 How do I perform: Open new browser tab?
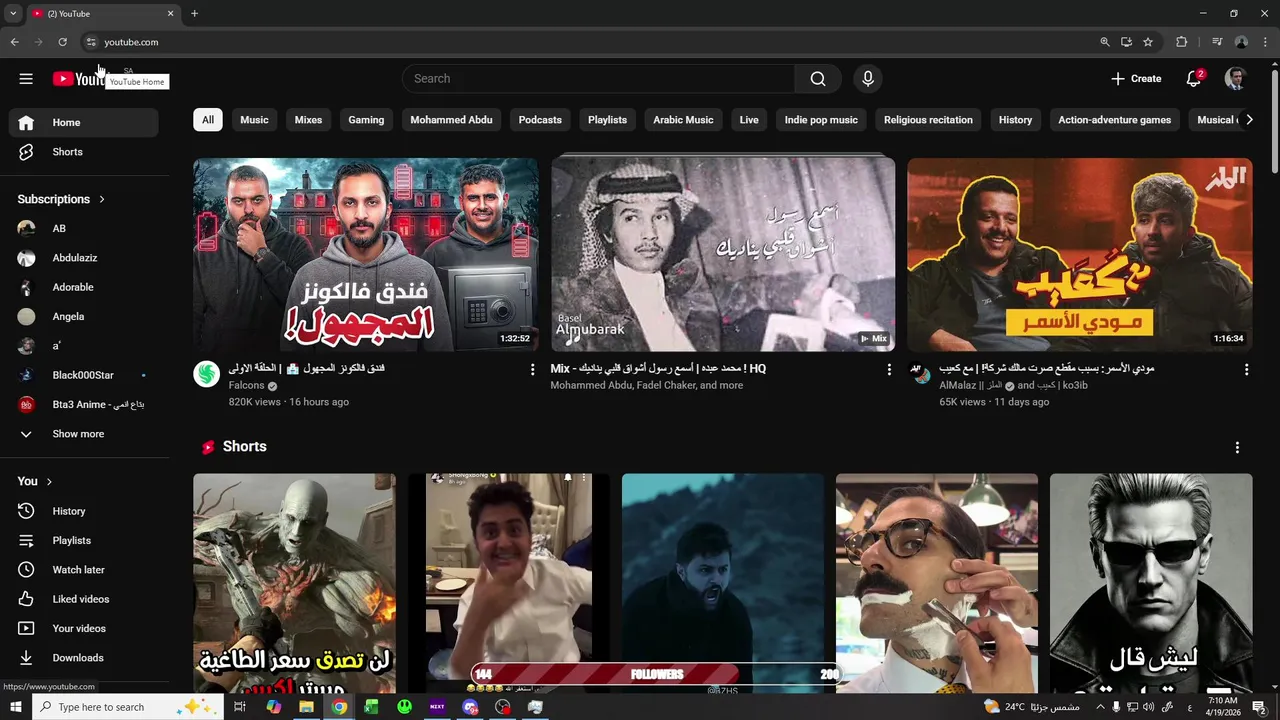coord(194,14)
